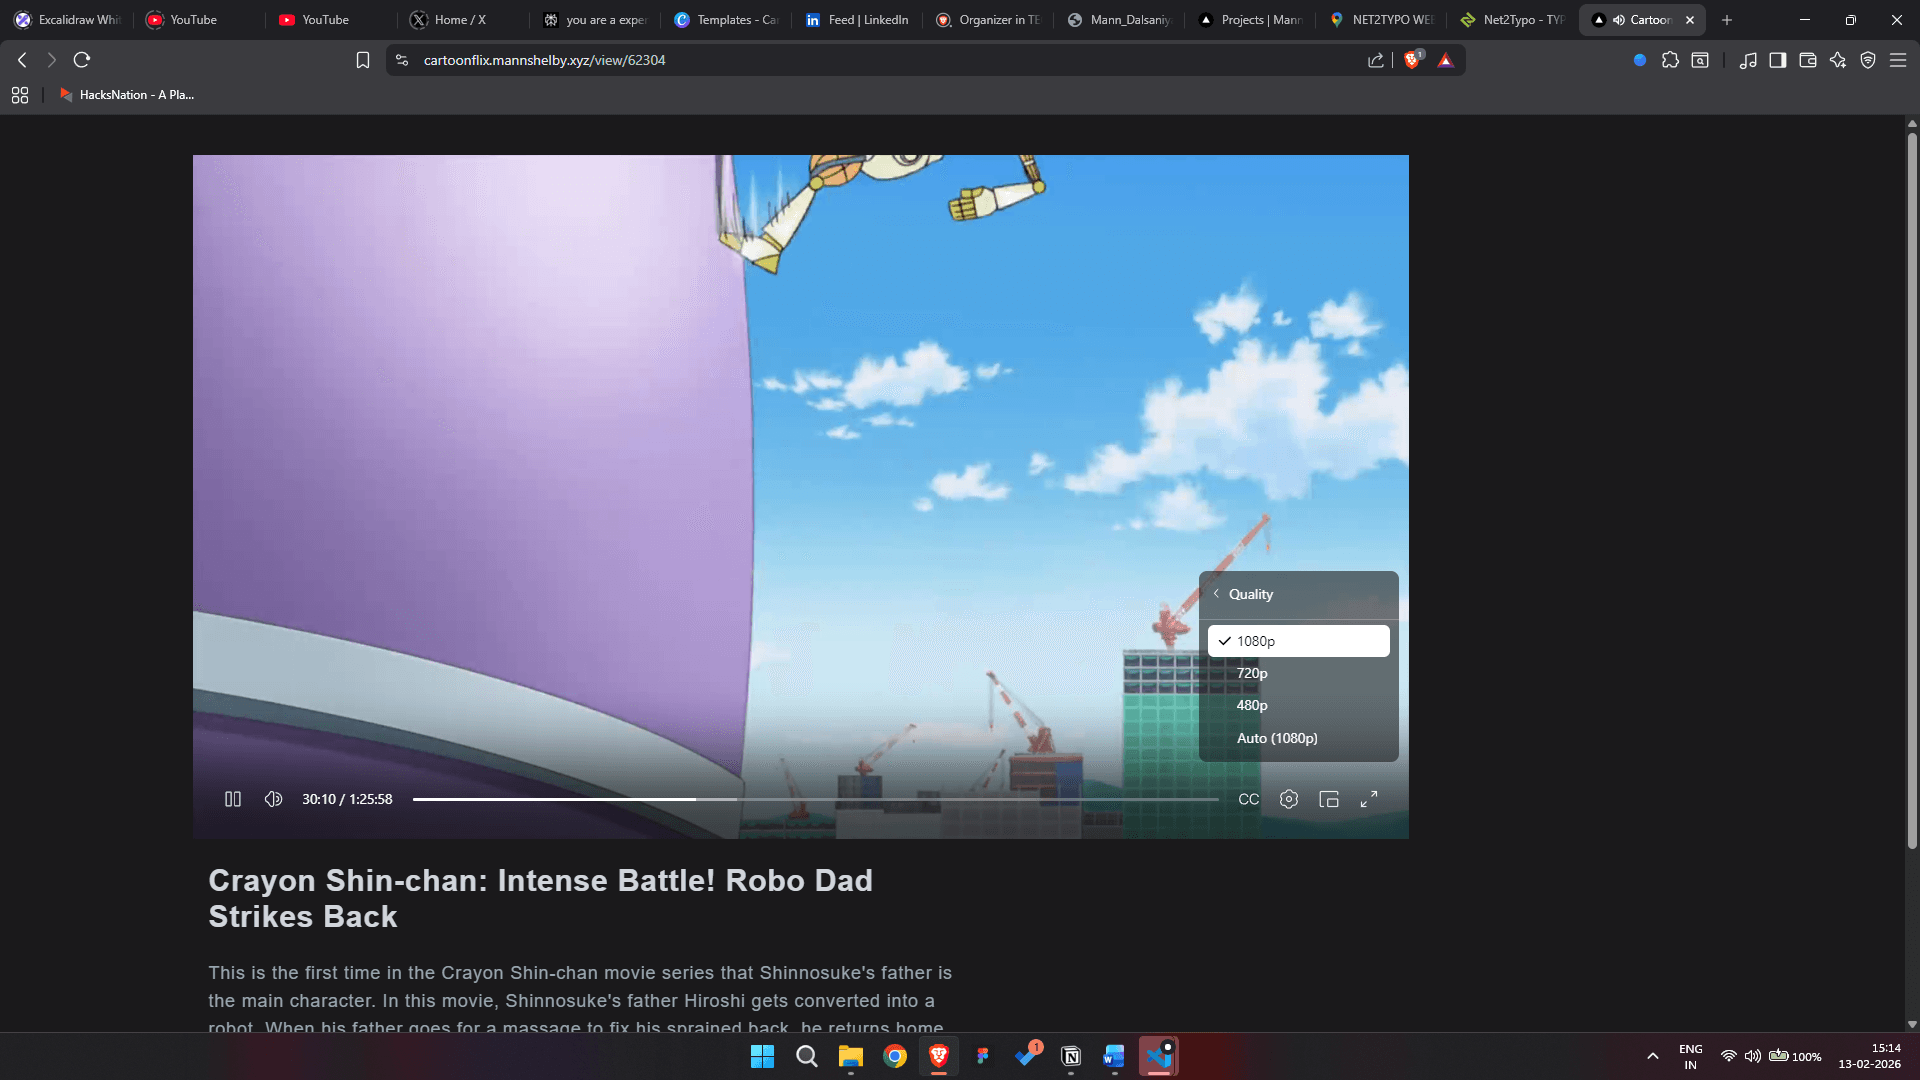
Task: Open the extensions puzzle icon
Action: pos(1670,60)
